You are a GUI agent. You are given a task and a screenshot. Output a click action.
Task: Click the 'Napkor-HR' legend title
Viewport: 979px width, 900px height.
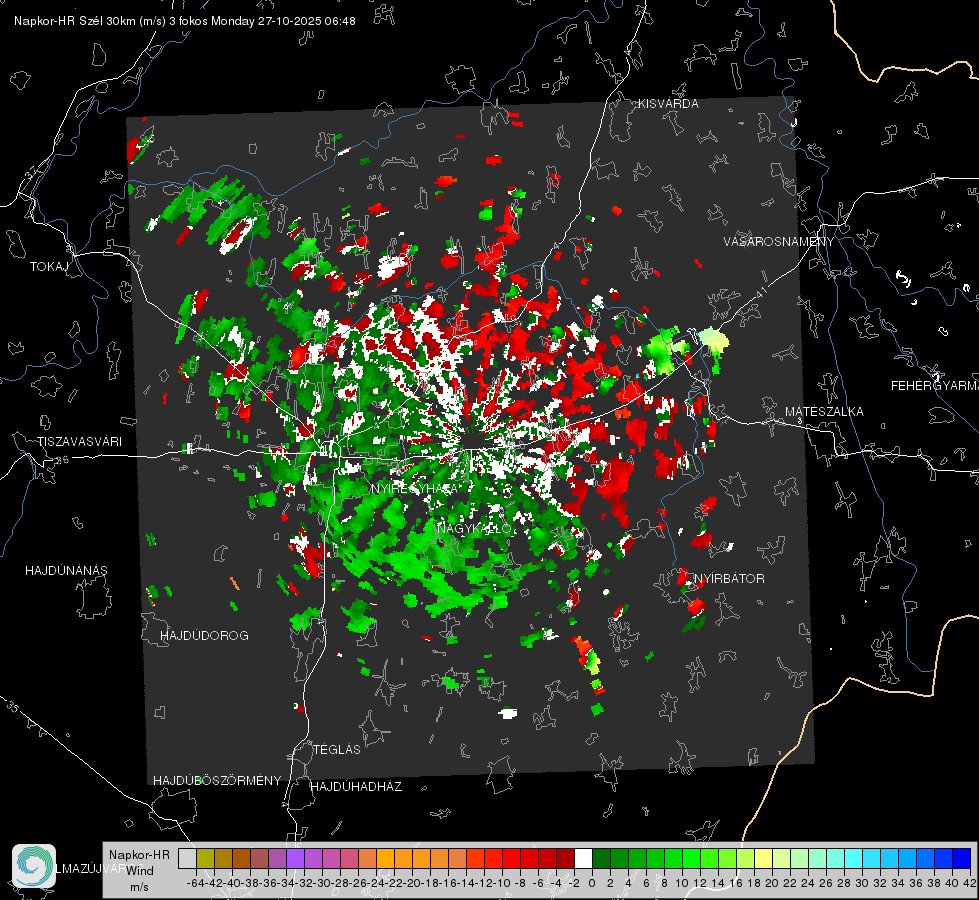pos(139,855)
